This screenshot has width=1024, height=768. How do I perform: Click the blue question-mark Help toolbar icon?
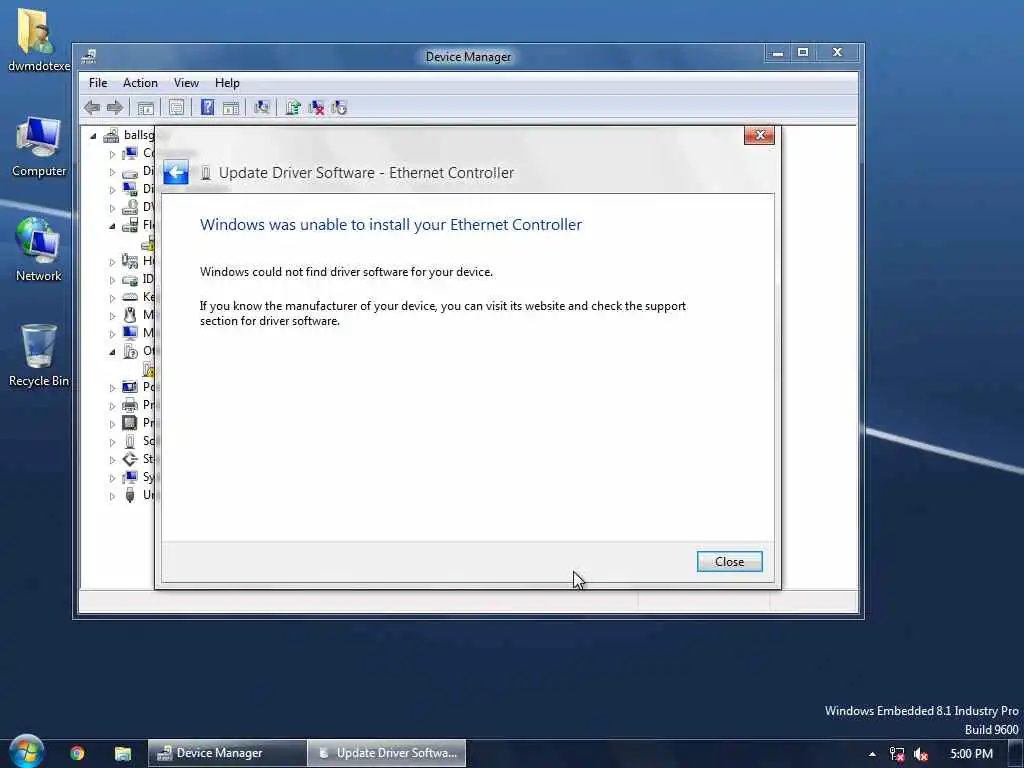coord(208,107)
